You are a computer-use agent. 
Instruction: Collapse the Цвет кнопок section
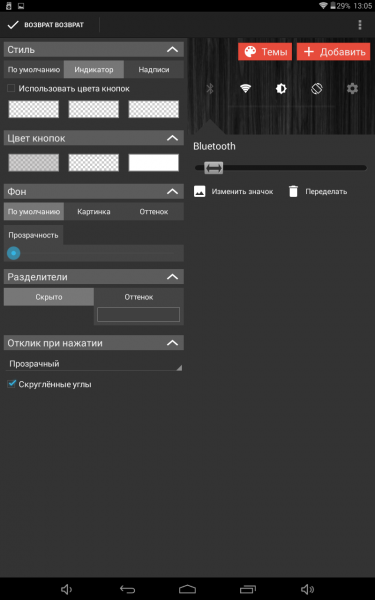click(173, 138)
